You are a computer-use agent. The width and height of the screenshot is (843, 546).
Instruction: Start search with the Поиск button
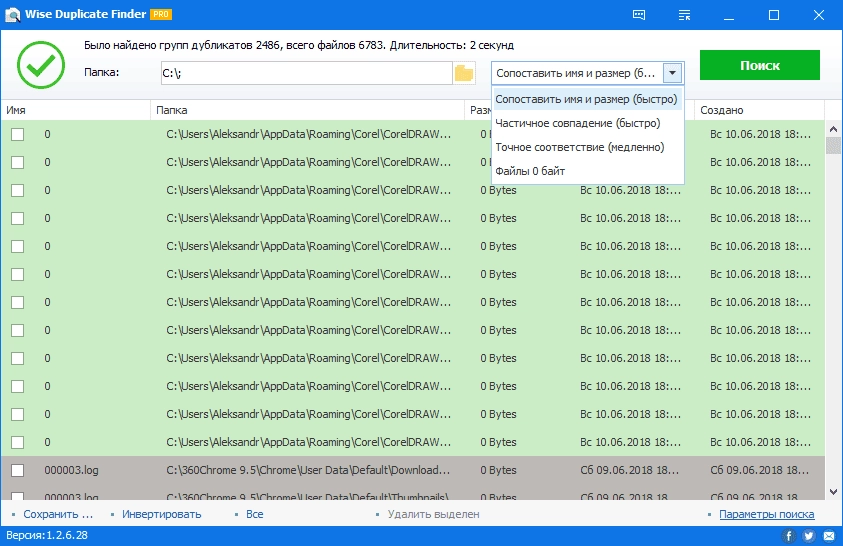760,65
